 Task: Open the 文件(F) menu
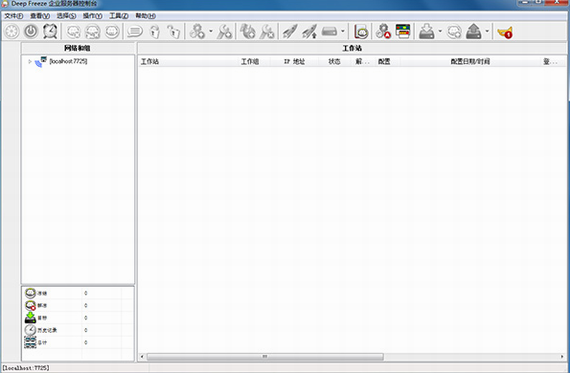pyautogui.click(x=13, y=16)
